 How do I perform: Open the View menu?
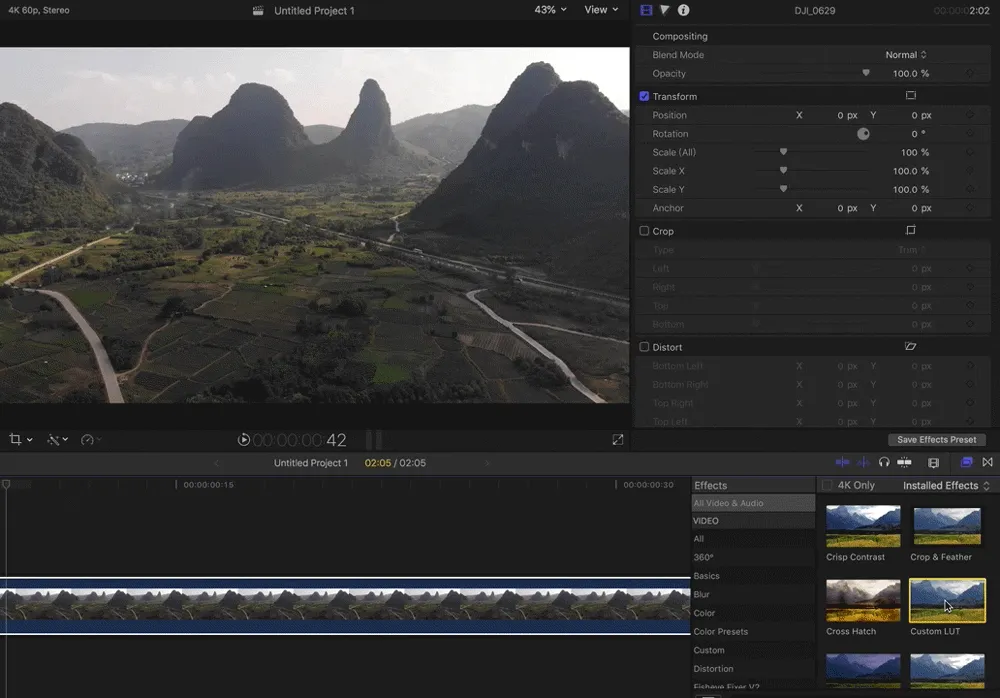click(601, 10)
